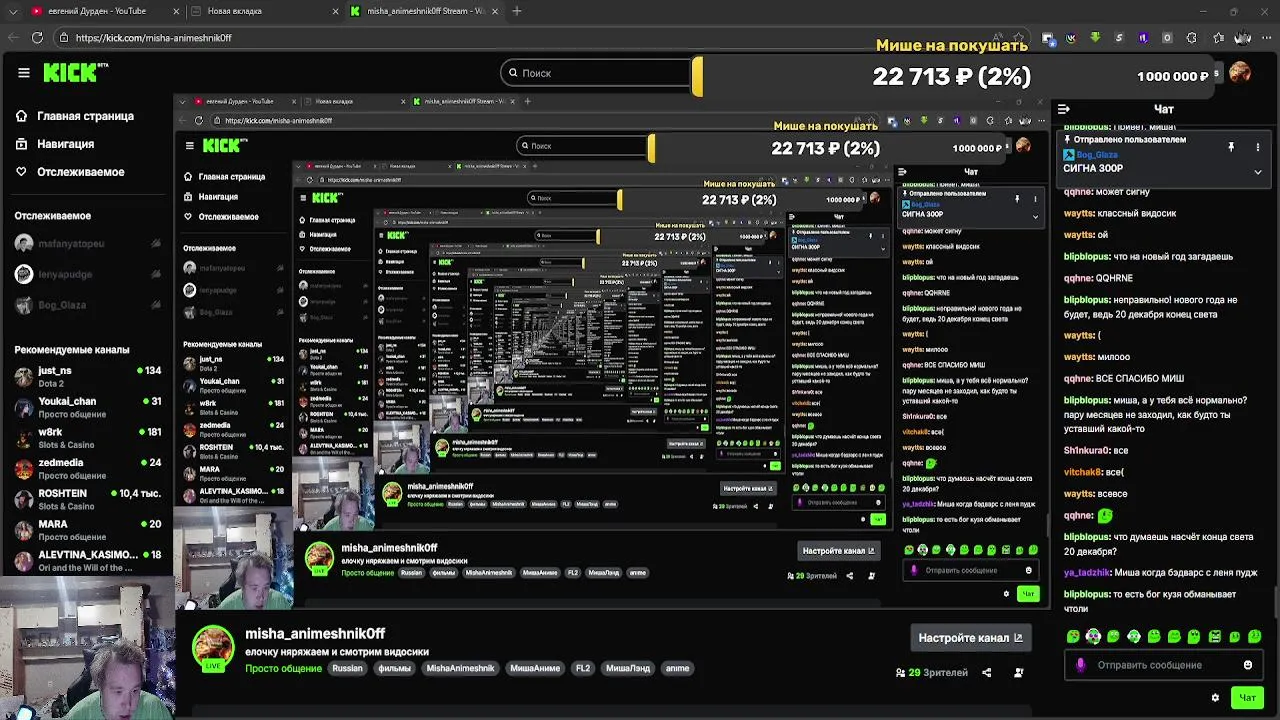Click the person icon right of the share icon
Screen dimensions: 1280x720
tap(1019, 673)
